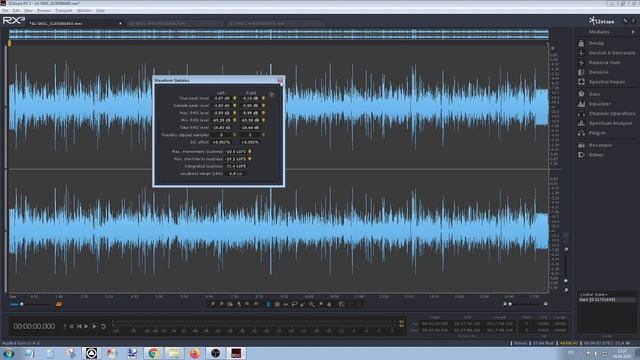Screen dimensions: 640x360
Task: Open the Process menu
Action: (44, 11)
